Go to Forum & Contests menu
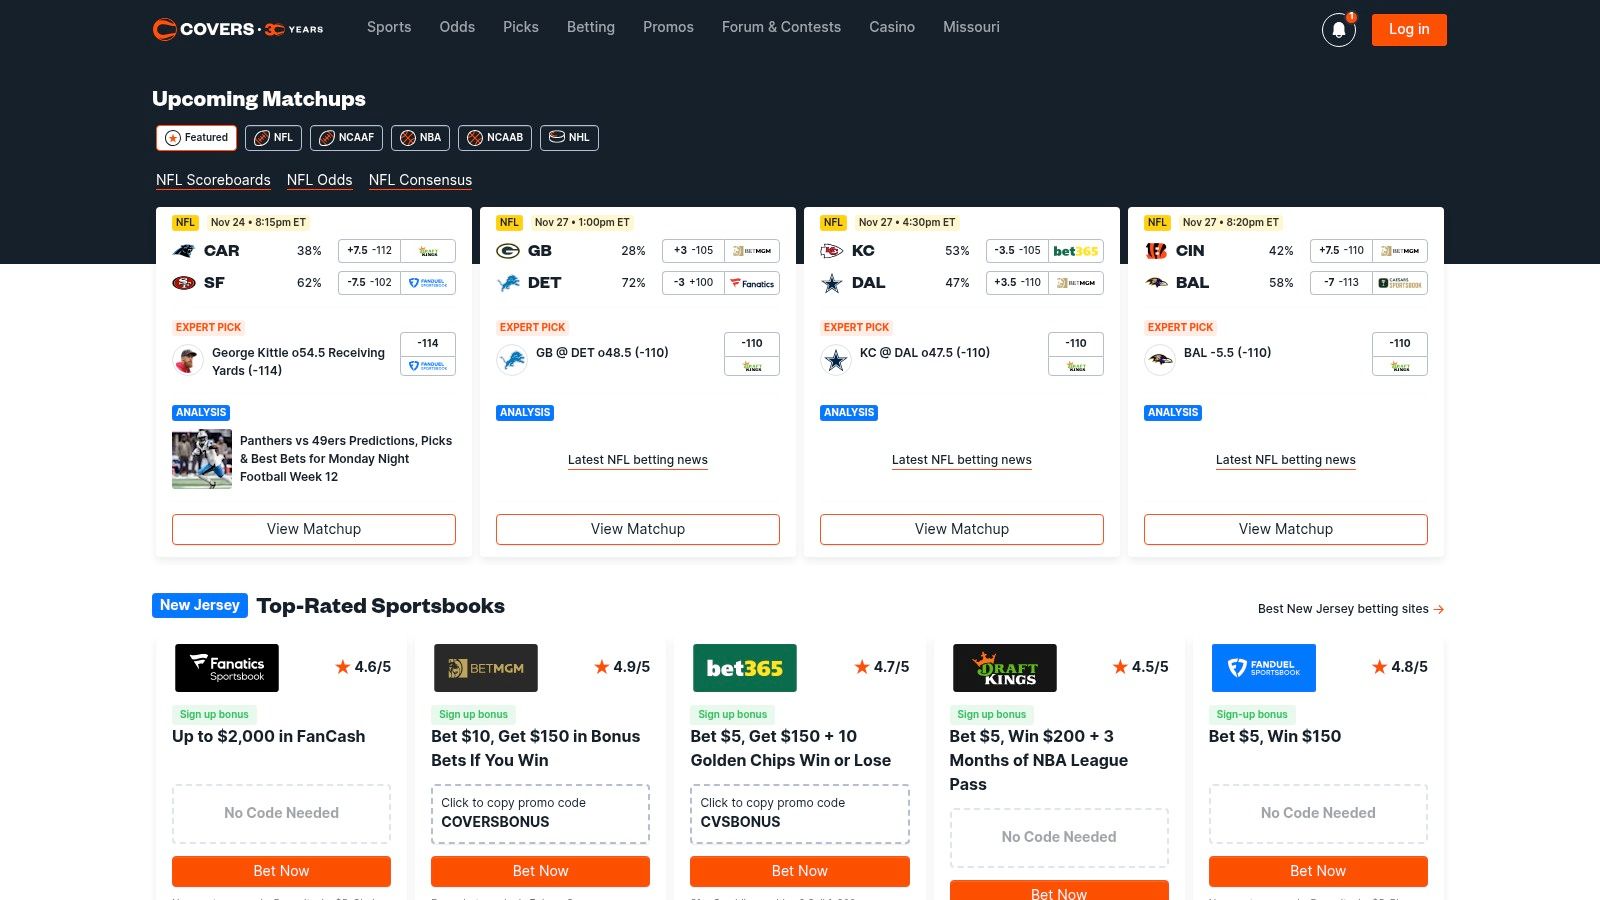 point(781,27)
